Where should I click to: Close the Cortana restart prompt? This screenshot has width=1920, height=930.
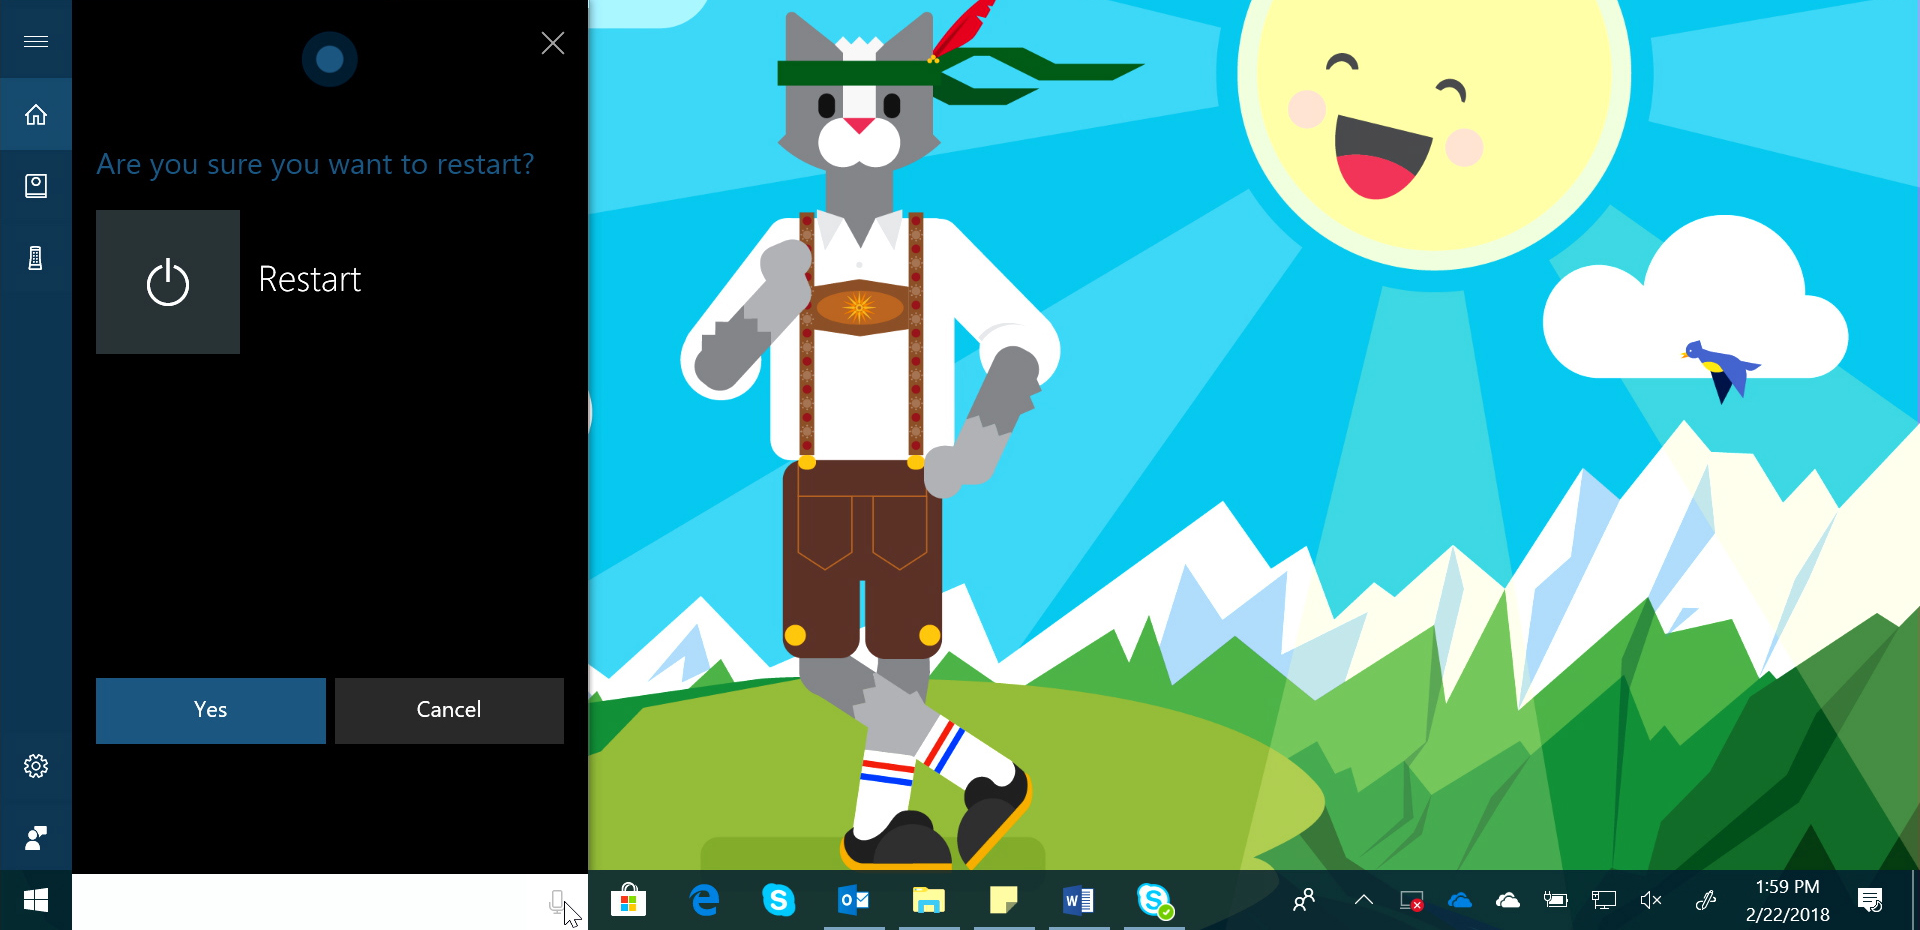point(552,43)
